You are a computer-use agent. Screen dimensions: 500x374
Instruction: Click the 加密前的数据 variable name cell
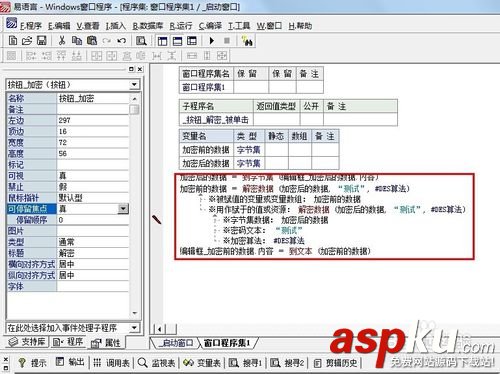point(206,150)
